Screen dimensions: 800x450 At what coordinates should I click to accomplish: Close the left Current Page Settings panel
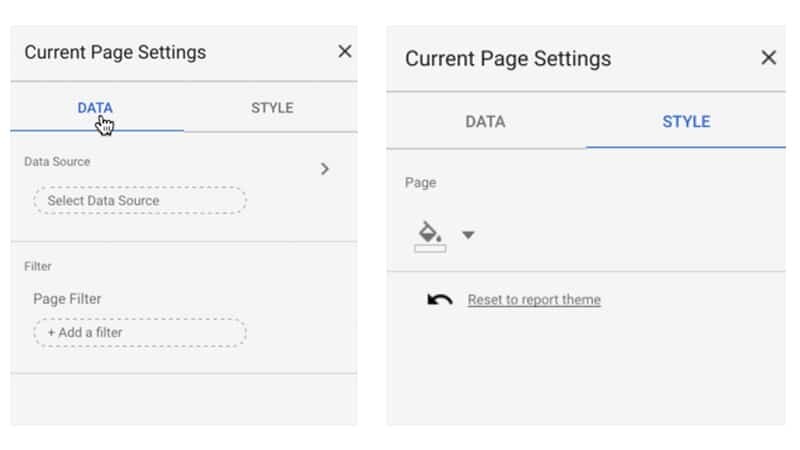coord(344,52)
